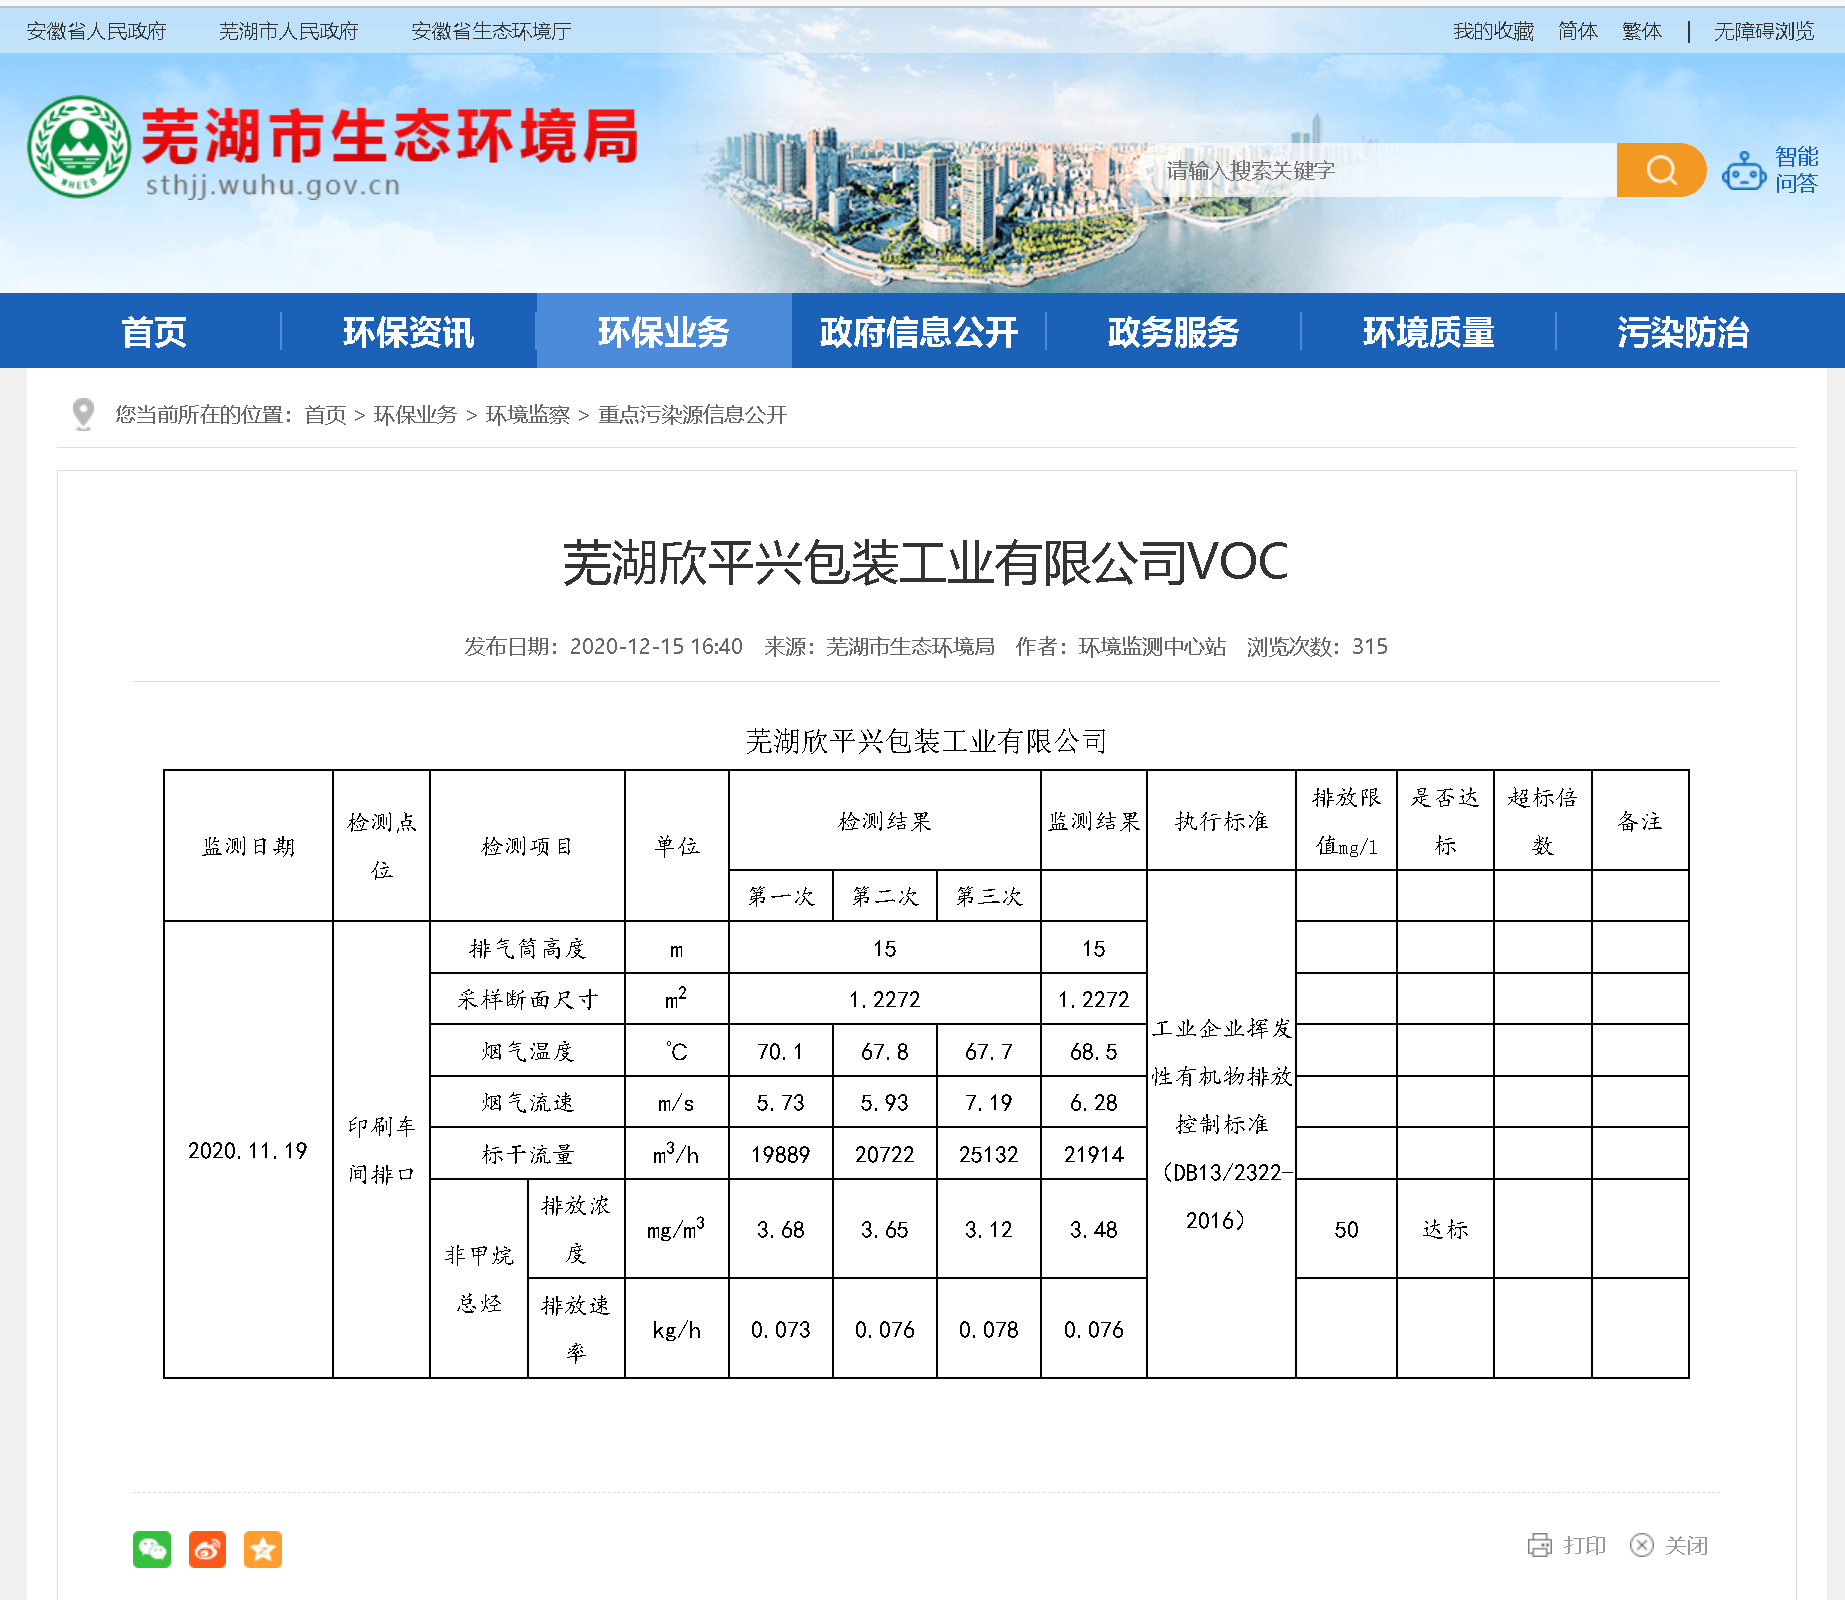
Task: Click the 非甲烷总烃 table cell
Action: tap(479, 1279)
